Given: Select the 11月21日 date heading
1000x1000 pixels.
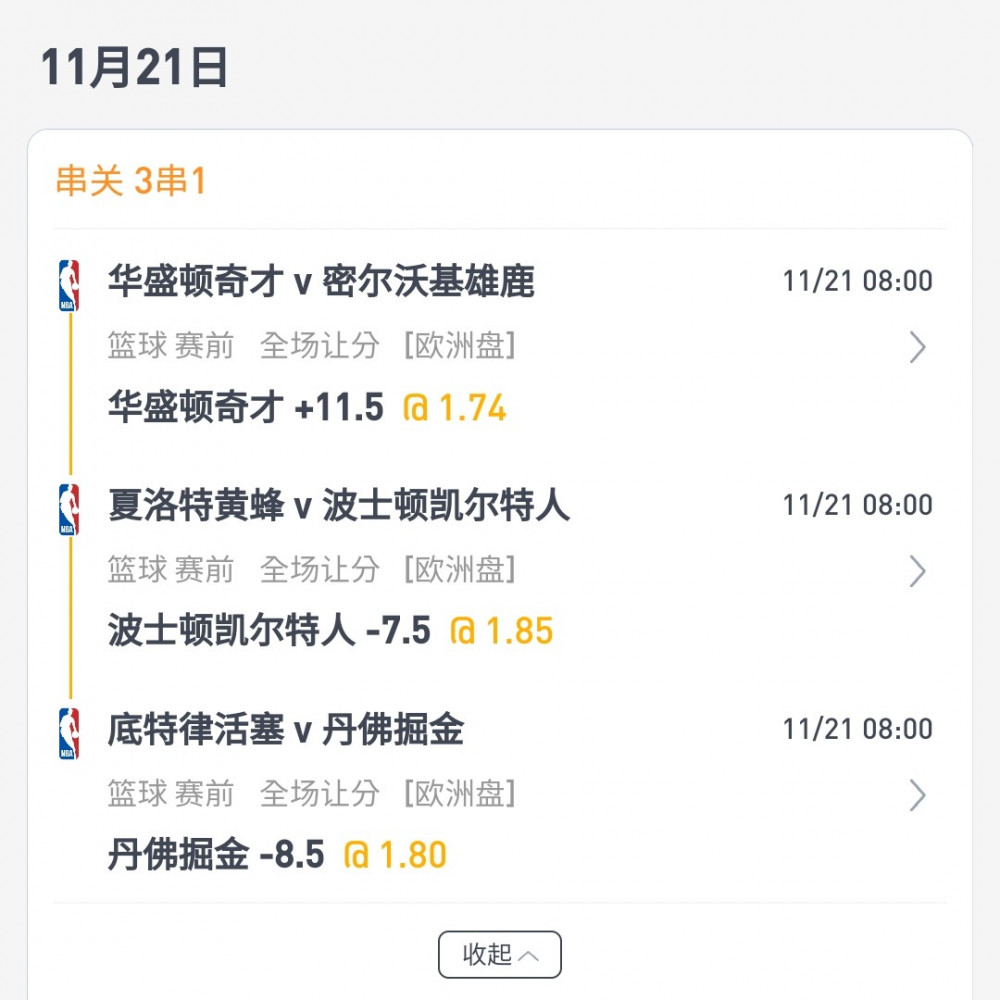Looking at the screenshot, I should point(134,67).
